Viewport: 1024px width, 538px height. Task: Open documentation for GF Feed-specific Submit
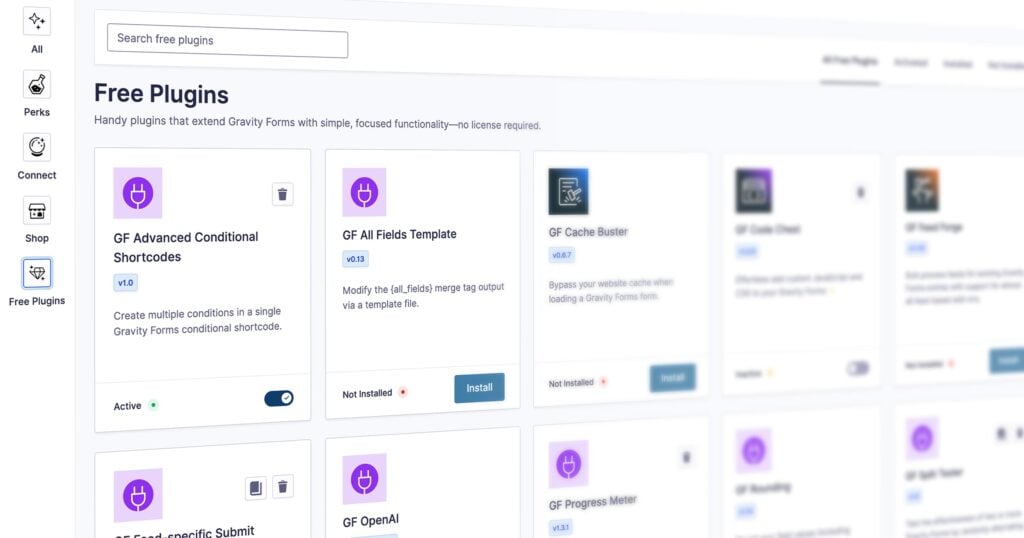(x=256, y=488)
